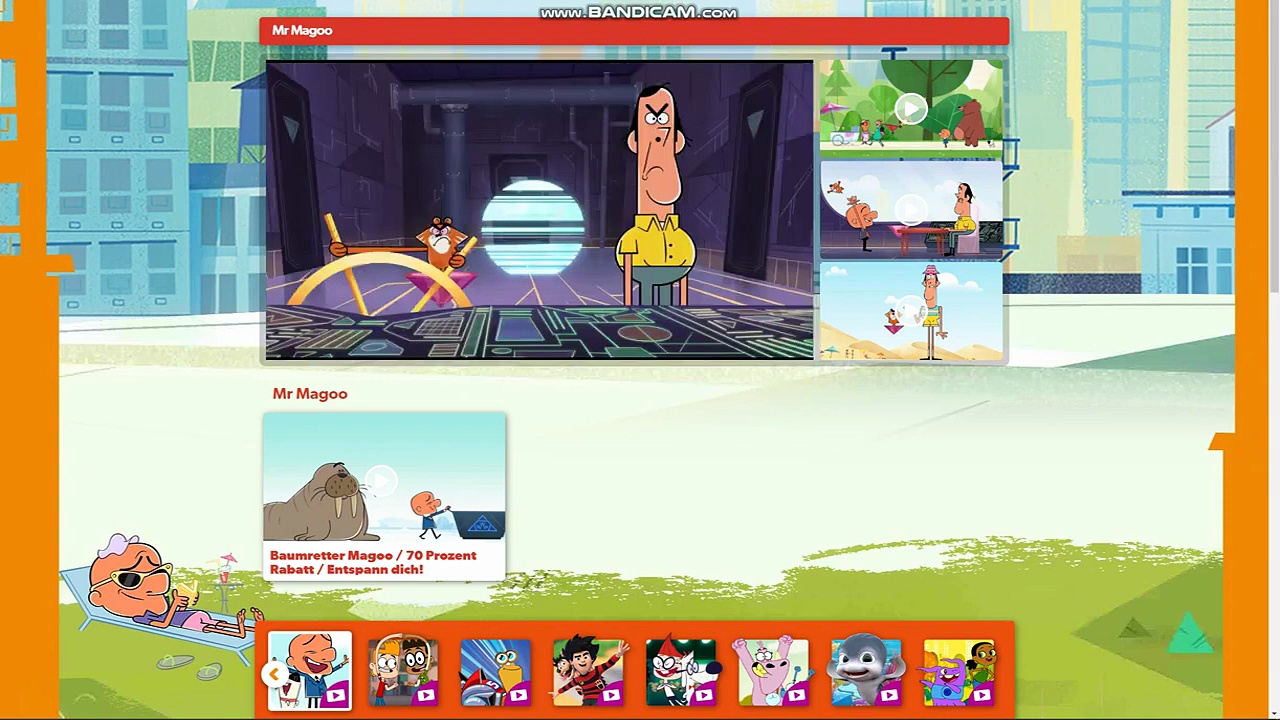Open the white dog with glasses show
Screen dimensions: 1280x720
(x=681, y=671)
